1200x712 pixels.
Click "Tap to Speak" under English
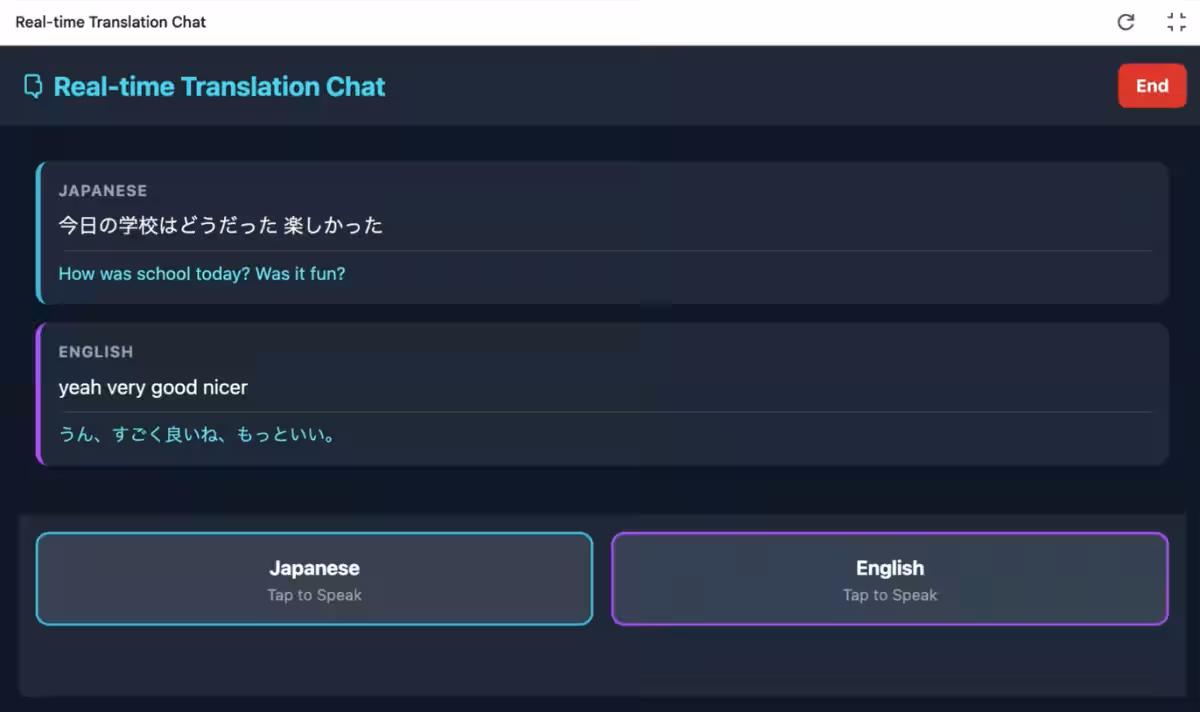click(889, 596)
